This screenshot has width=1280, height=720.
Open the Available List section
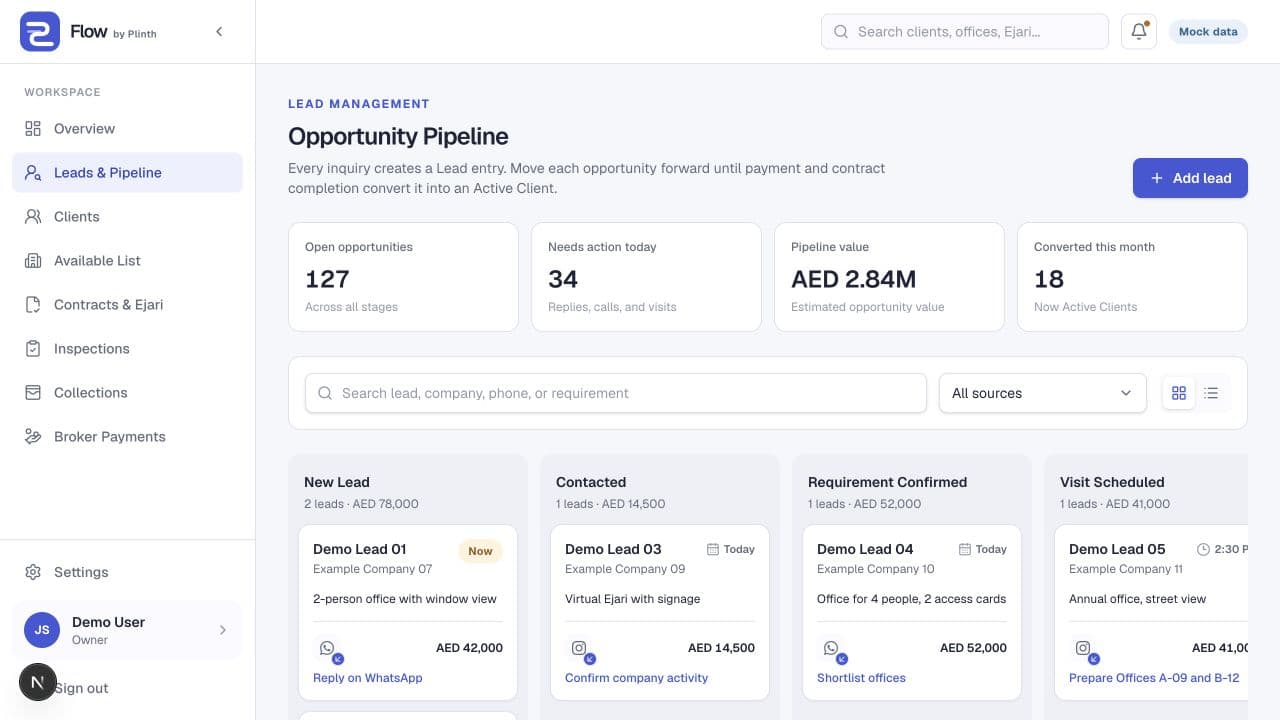click(x=127, y=260)
